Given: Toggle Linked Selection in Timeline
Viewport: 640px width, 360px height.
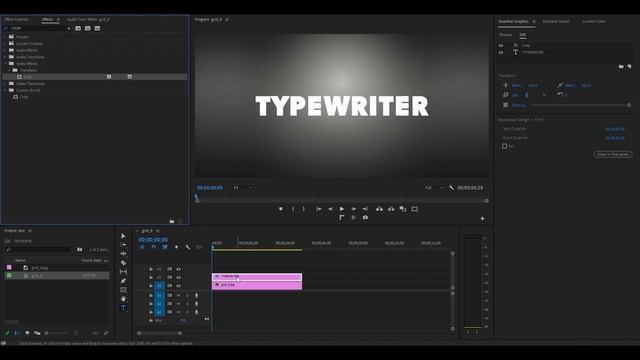Looking at the screenshot, I should 165,247.
